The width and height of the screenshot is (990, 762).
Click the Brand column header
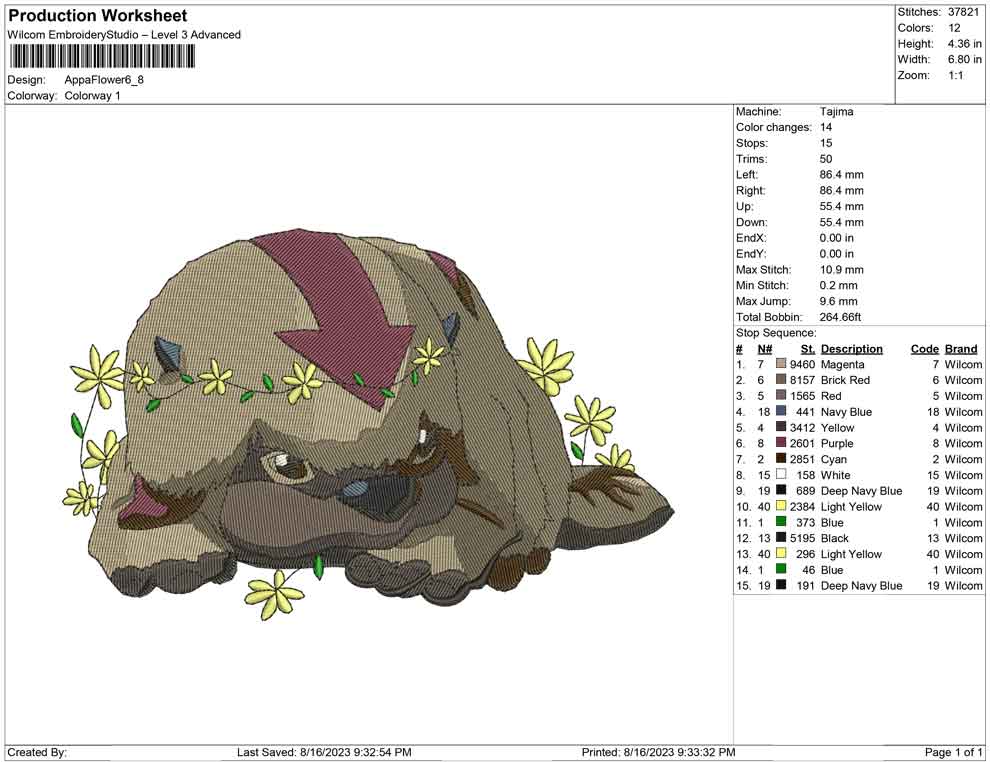point(961,349)
